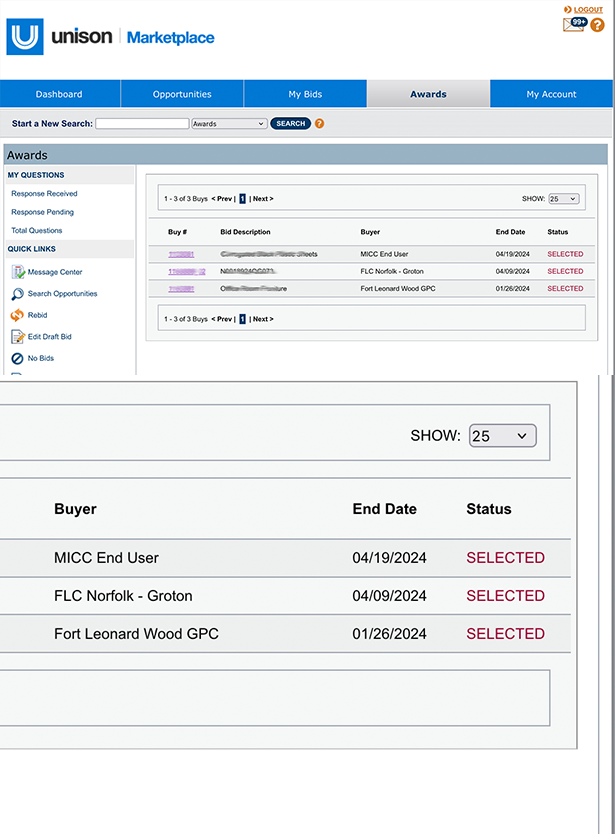Viewport: 615px width, 834px height.
Task: Open the No Bids link
Action: [x=40, y=358]
